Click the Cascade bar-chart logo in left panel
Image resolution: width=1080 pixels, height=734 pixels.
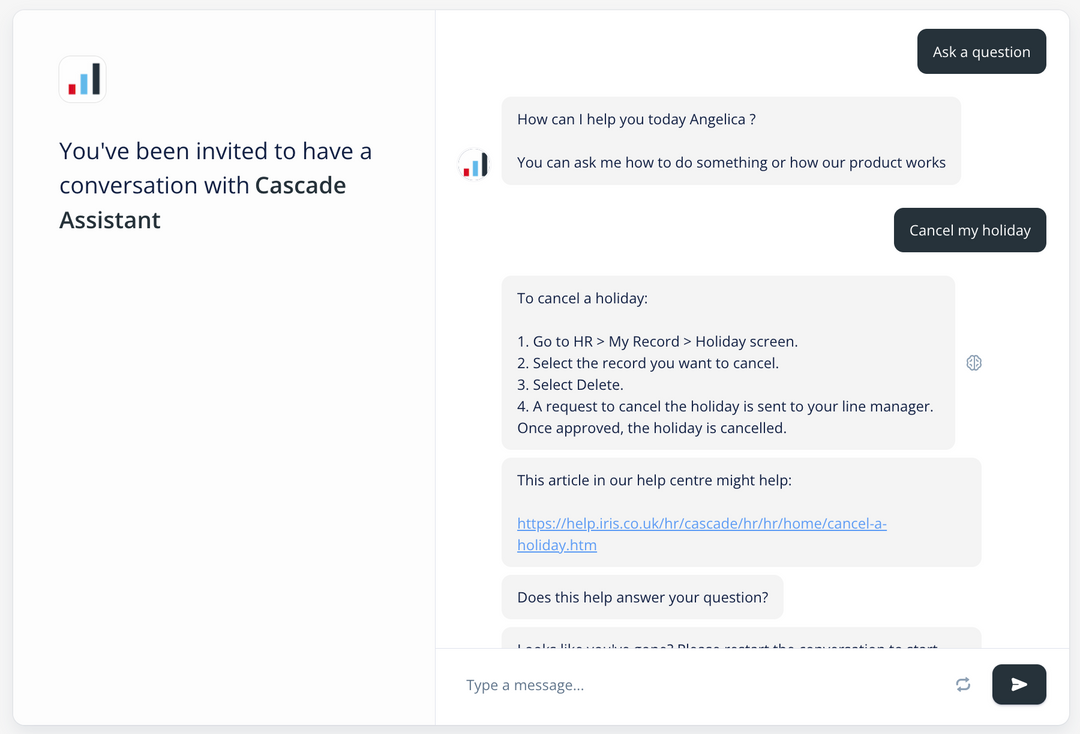tap(83, 79)
